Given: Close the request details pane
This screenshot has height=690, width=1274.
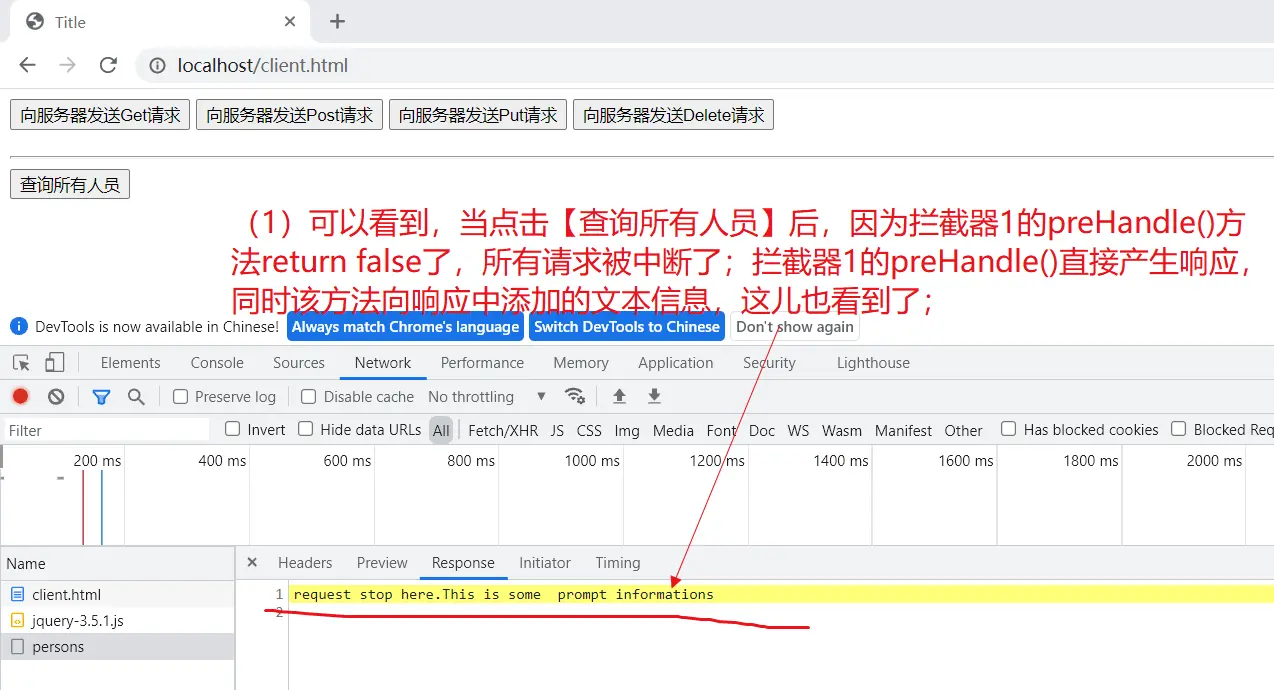Looking at the screenshot, I should click(252, 563).
